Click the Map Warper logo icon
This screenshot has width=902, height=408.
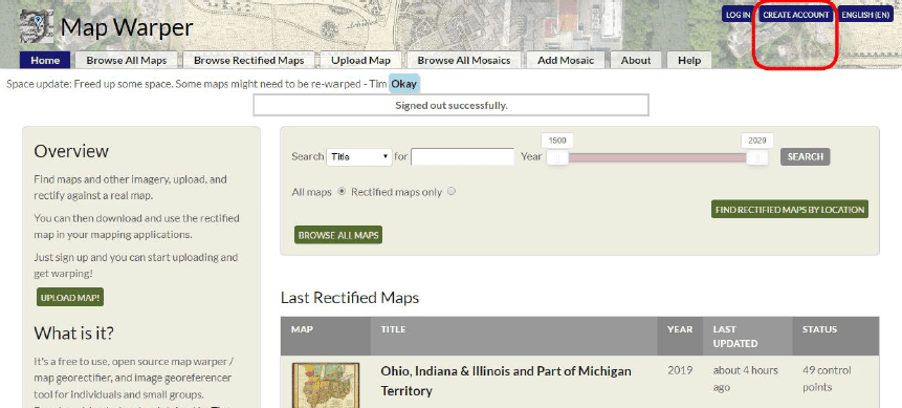pos(36,28)
